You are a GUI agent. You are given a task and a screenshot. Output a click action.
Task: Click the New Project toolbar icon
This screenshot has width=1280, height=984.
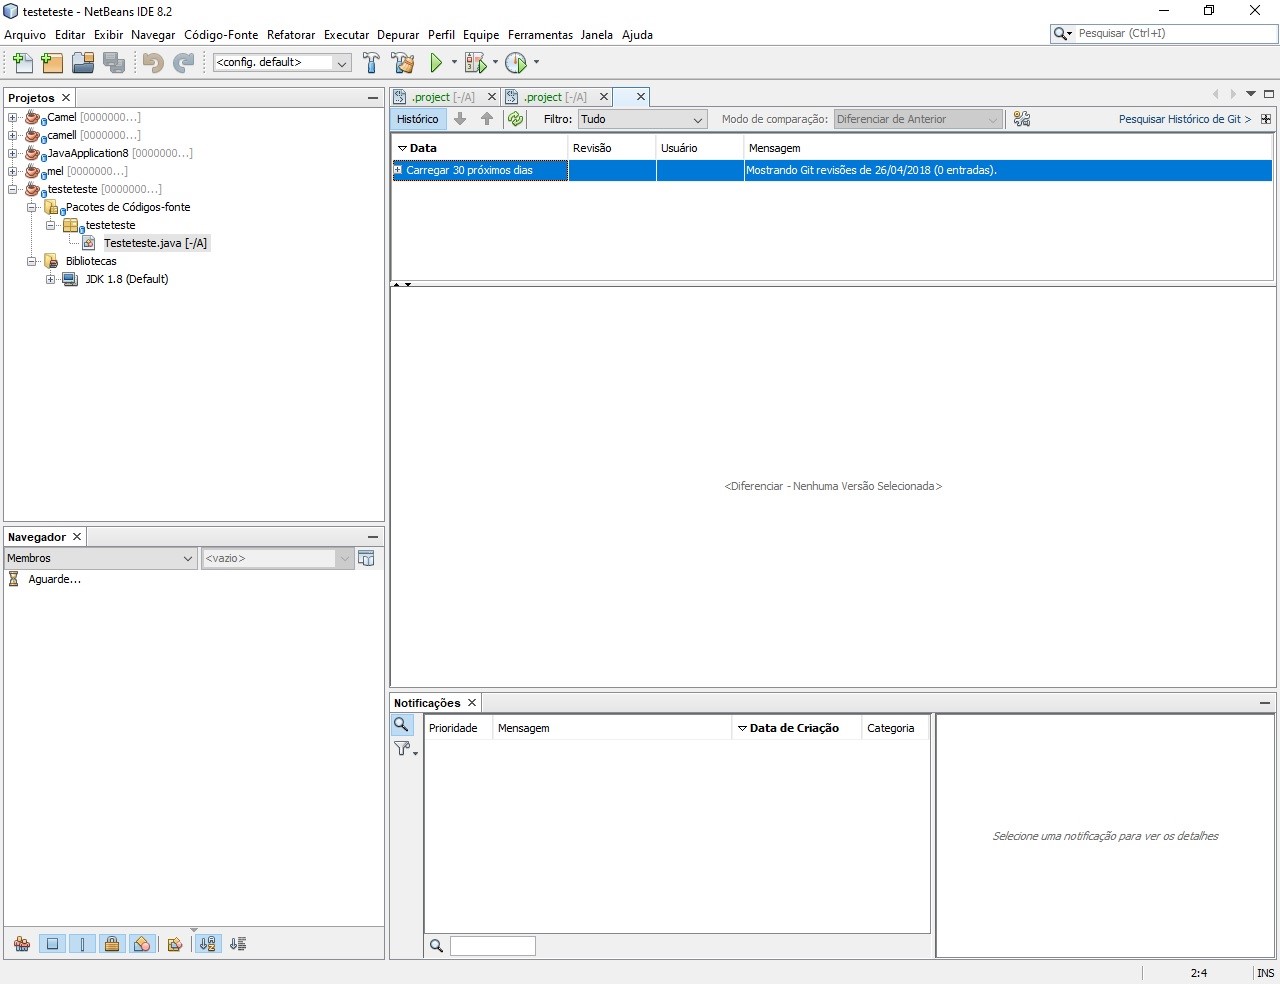[52, 63]
